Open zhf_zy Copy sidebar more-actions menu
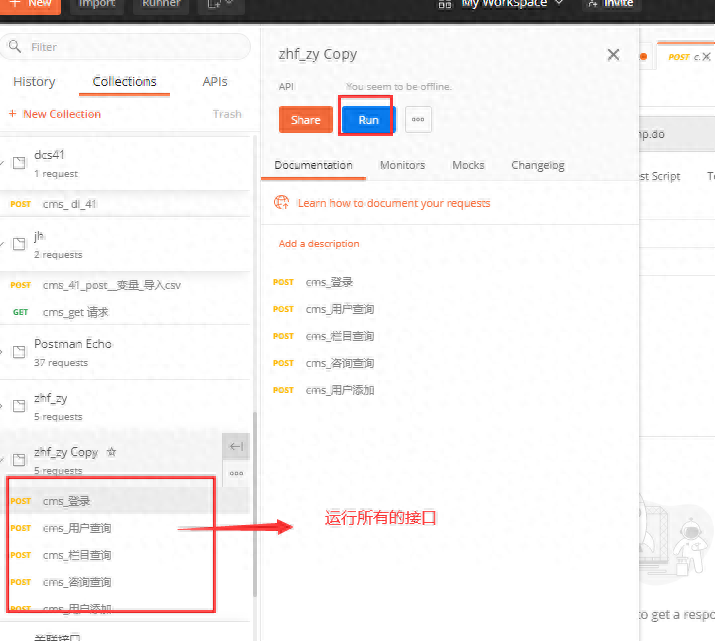Screen dimensions: 715x641 [x=236, y=473]
